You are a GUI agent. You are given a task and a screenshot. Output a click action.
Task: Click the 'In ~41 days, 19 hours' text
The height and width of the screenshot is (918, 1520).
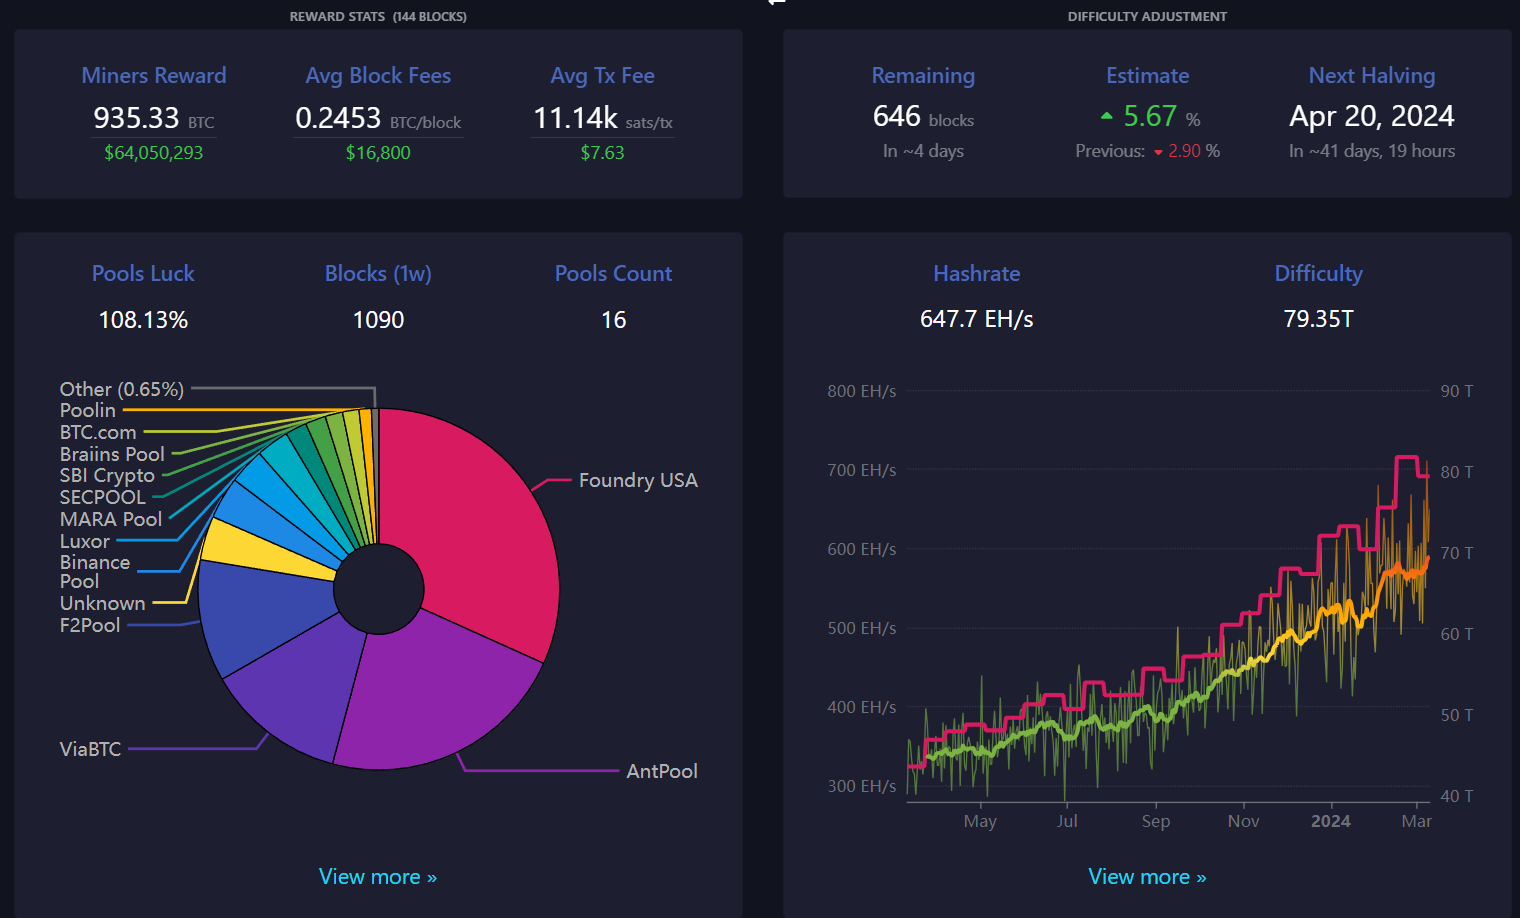click(1372, 151)
